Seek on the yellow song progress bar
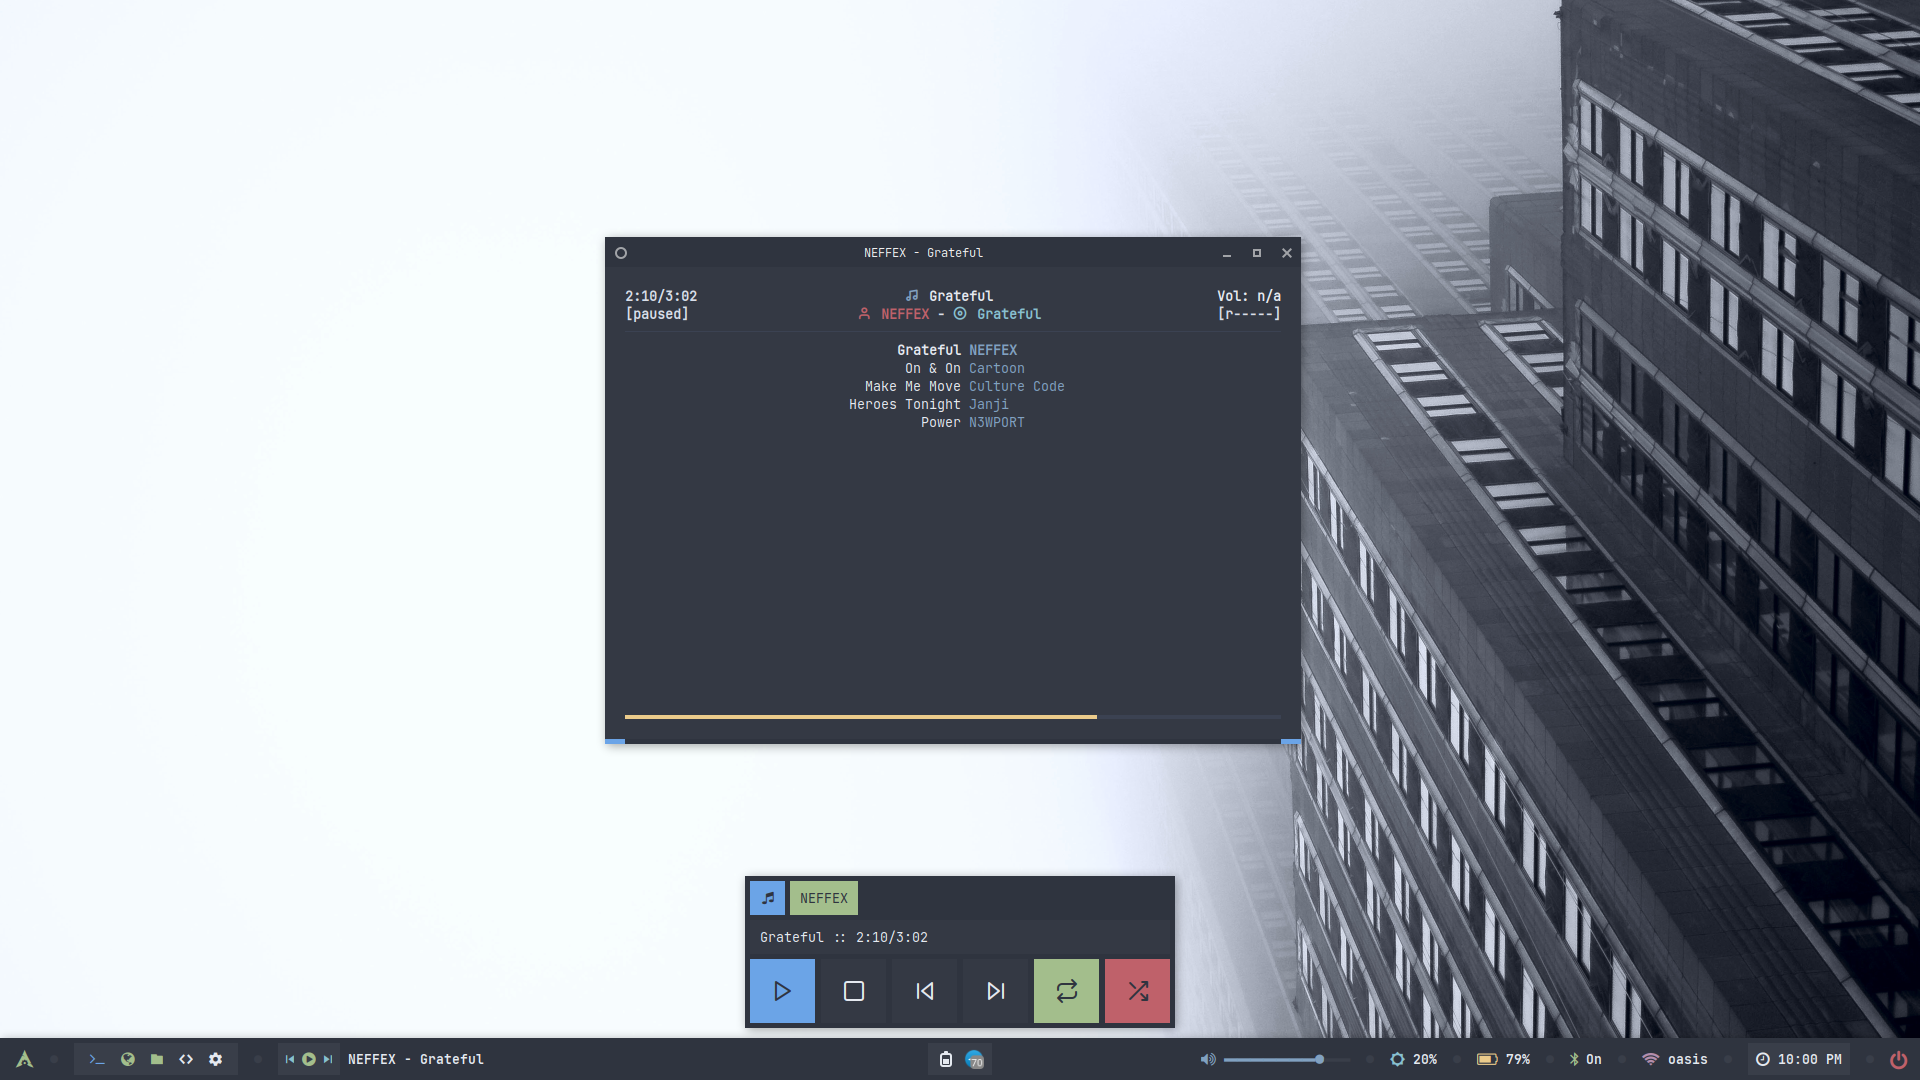This screenshot has width=1920, height=1080. point(860,717)
